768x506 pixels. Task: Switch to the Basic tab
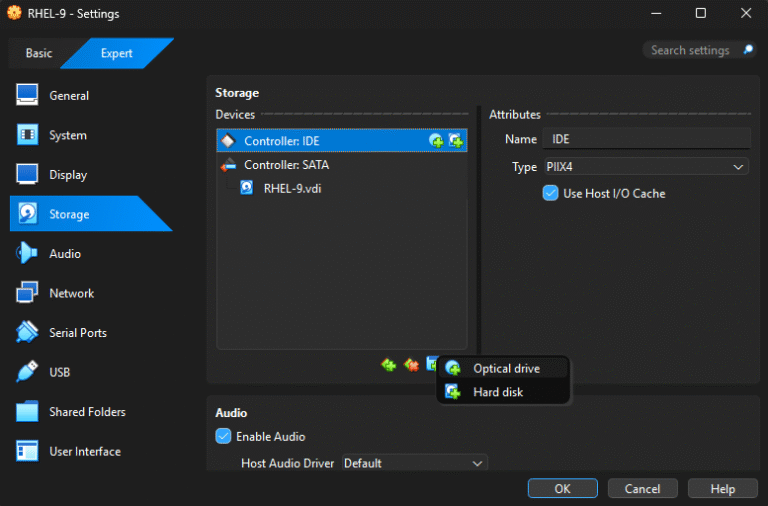(x=39, y=54)
